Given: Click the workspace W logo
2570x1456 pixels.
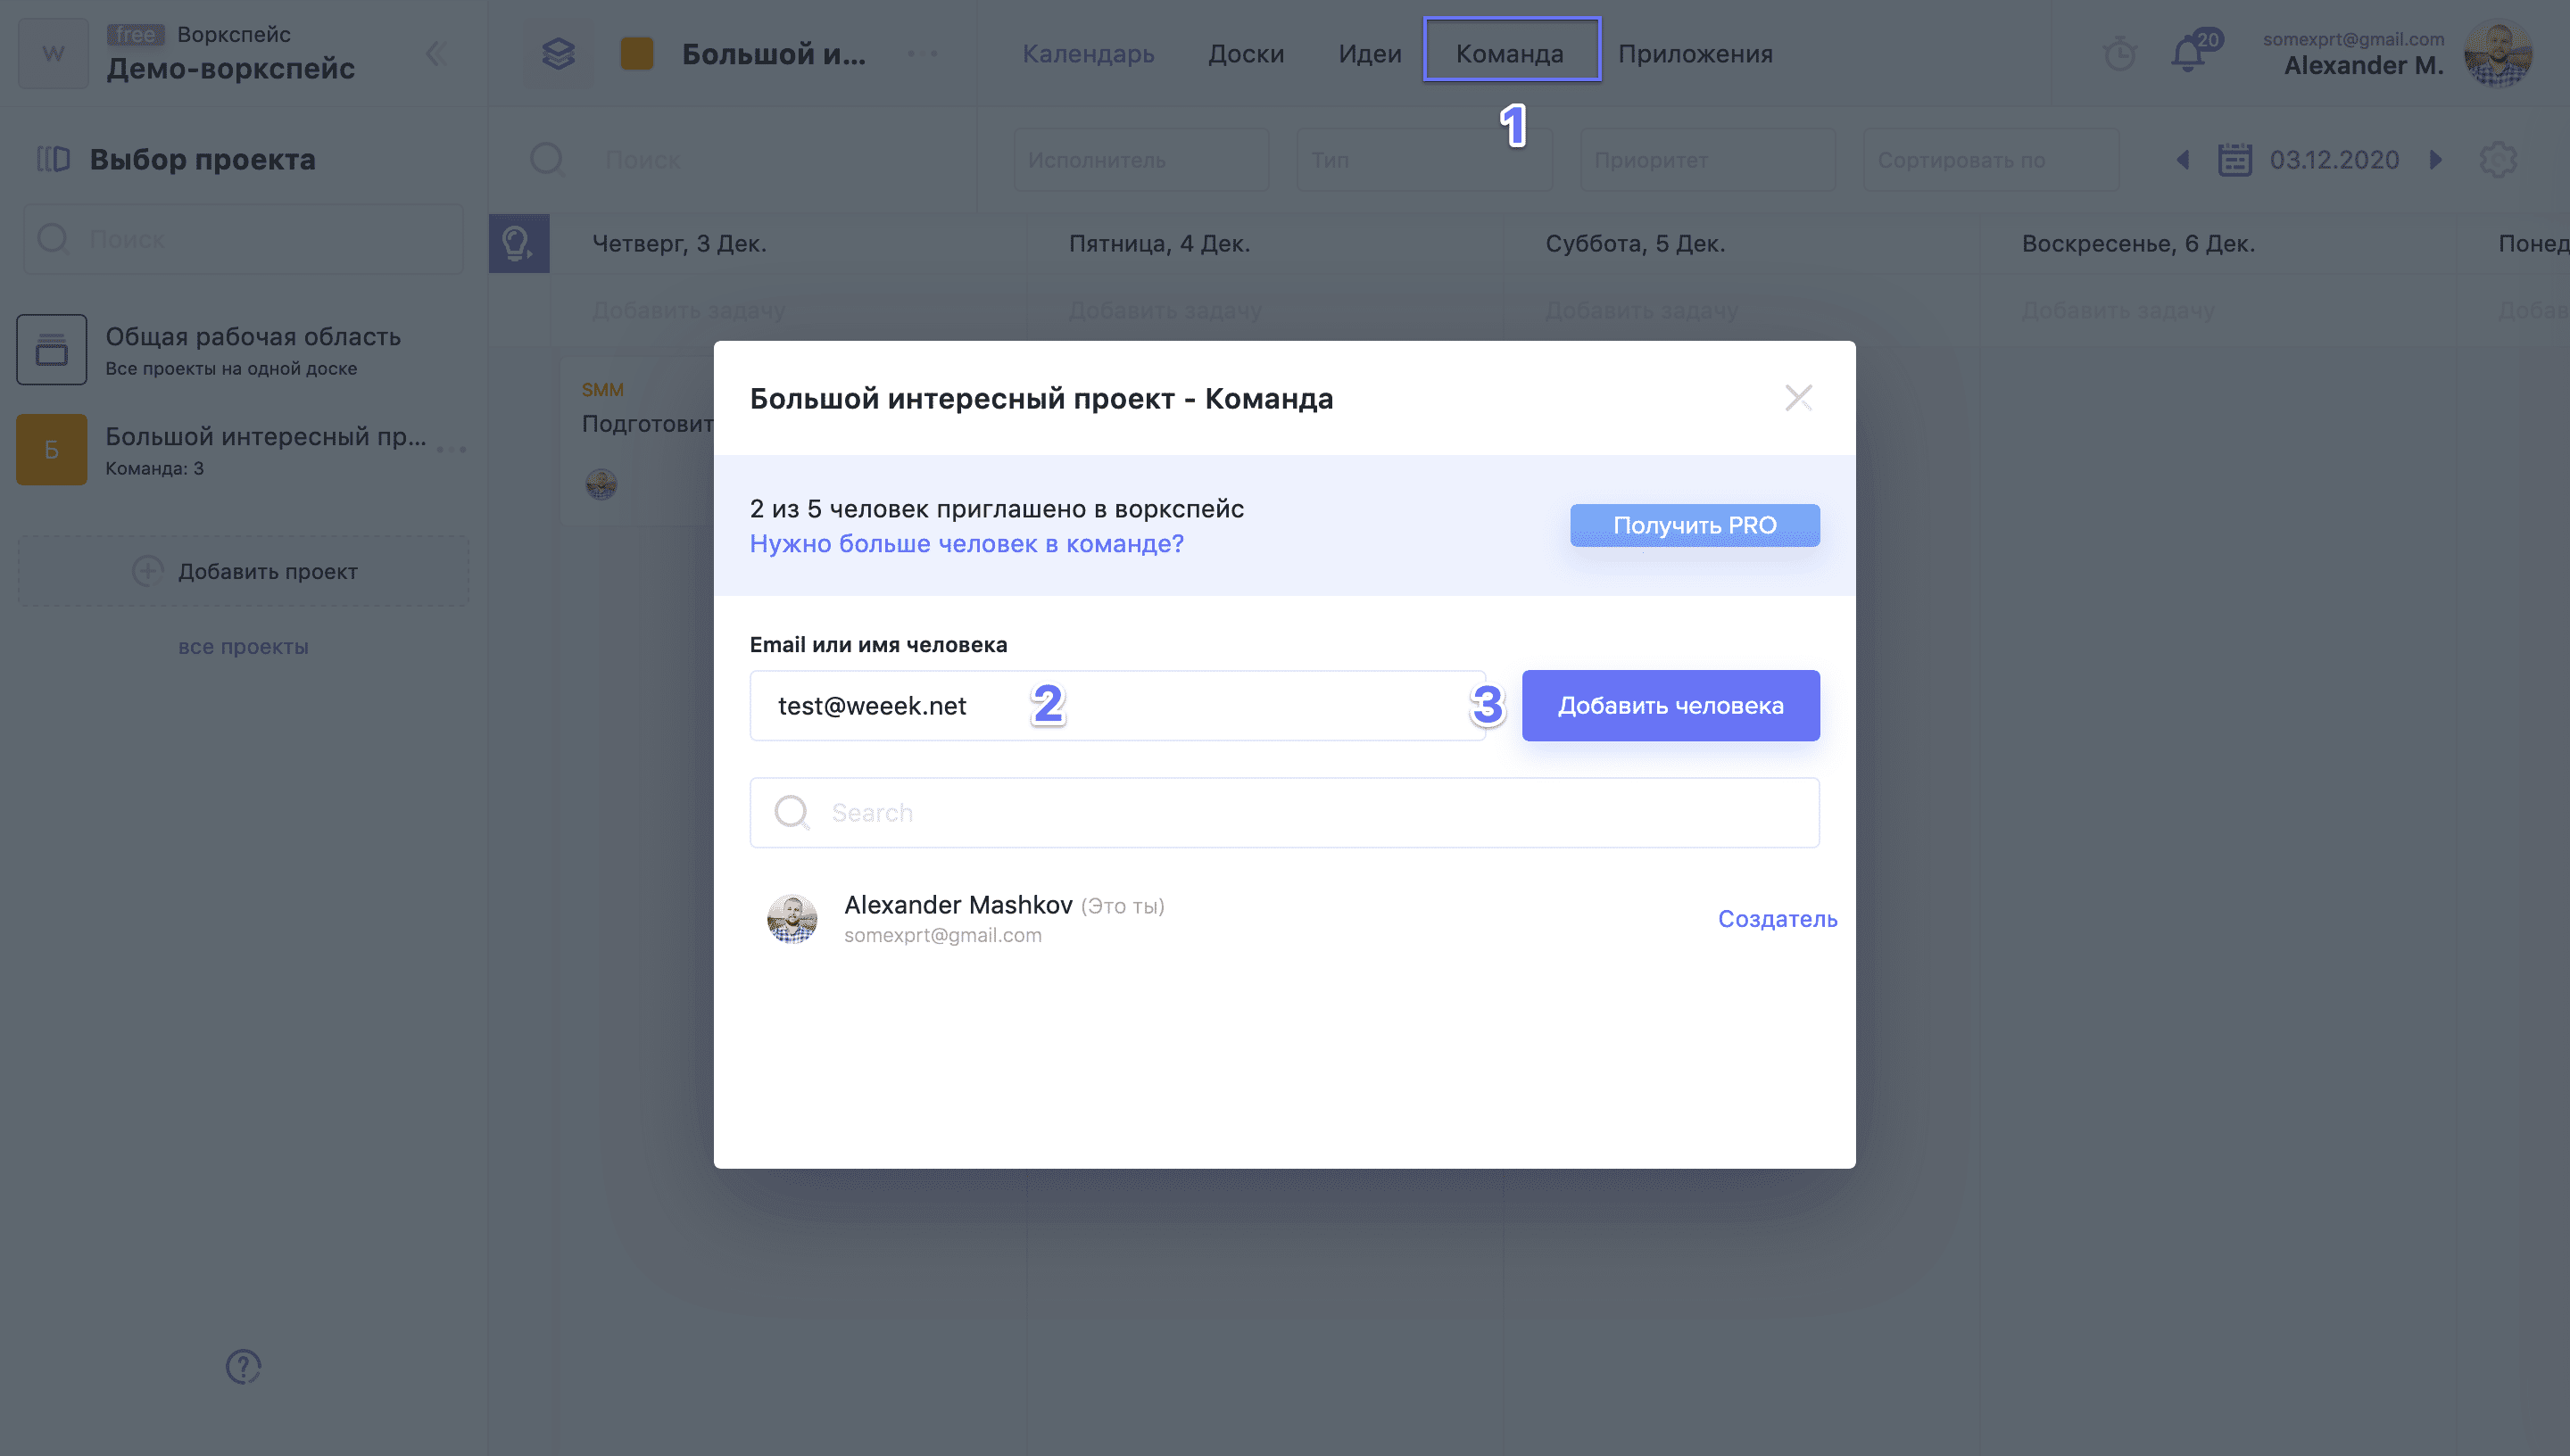Looking at the screenshot, I should click(53, 53).
